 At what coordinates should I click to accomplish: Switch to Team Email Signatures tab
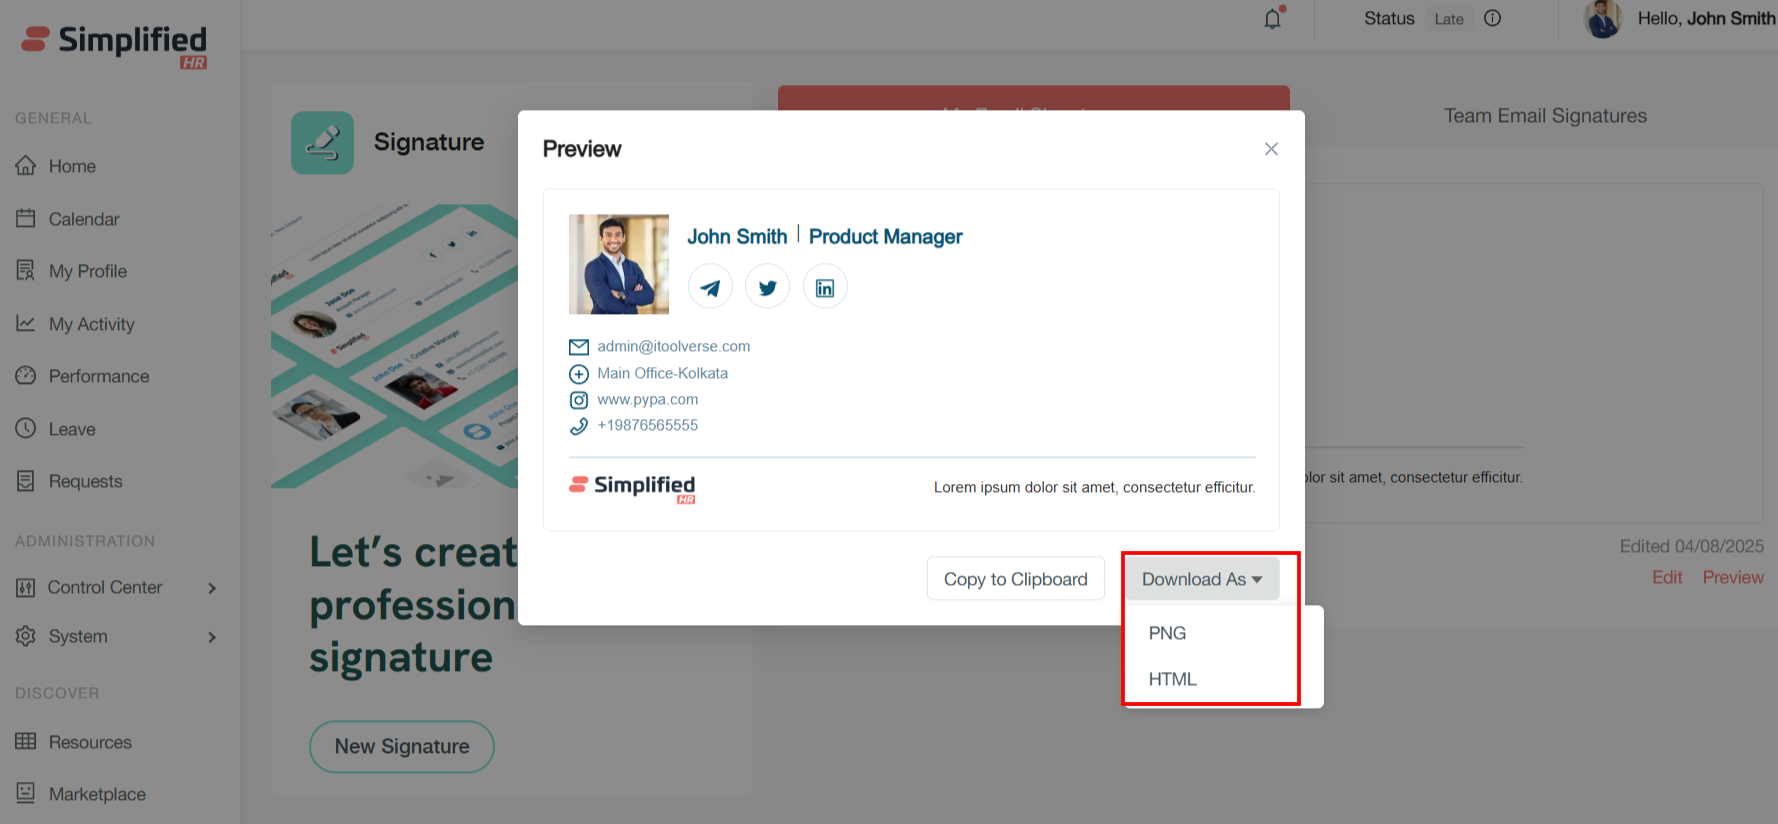coord(1545,116)
